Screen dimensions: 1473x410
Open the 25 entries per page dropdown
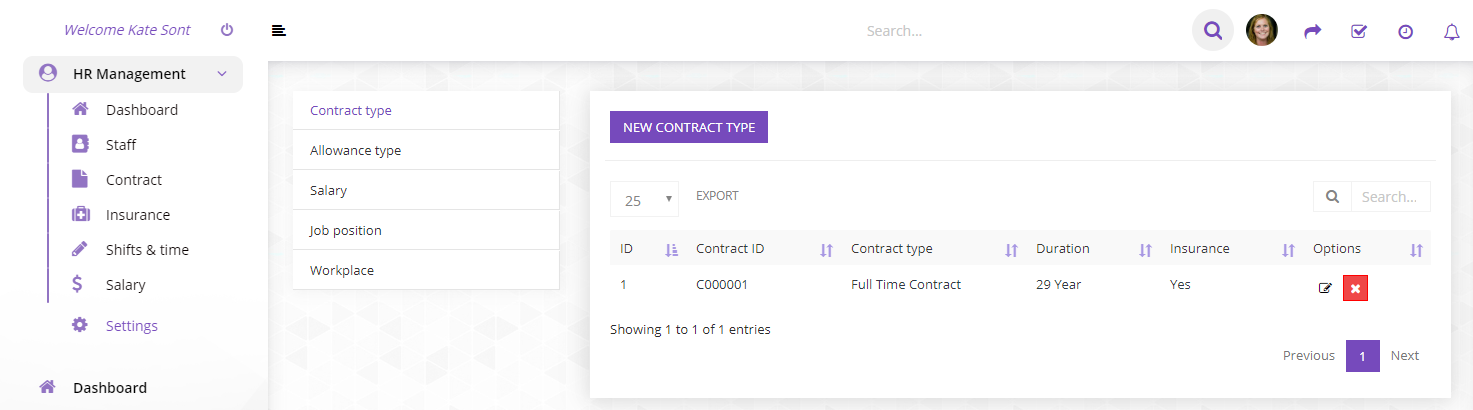click(x=644, y=200)
